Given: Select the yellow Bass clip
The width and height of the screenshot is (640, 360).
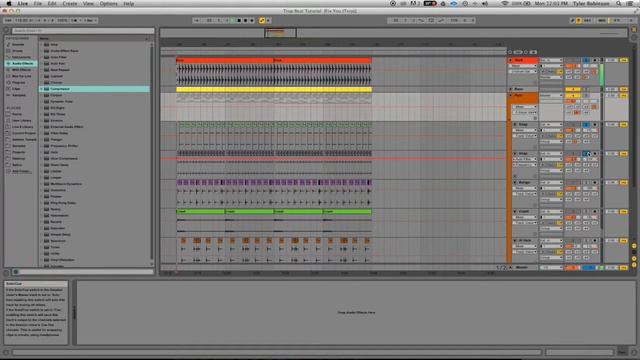Looking at the screenshot, I should (x=274, y=89).
